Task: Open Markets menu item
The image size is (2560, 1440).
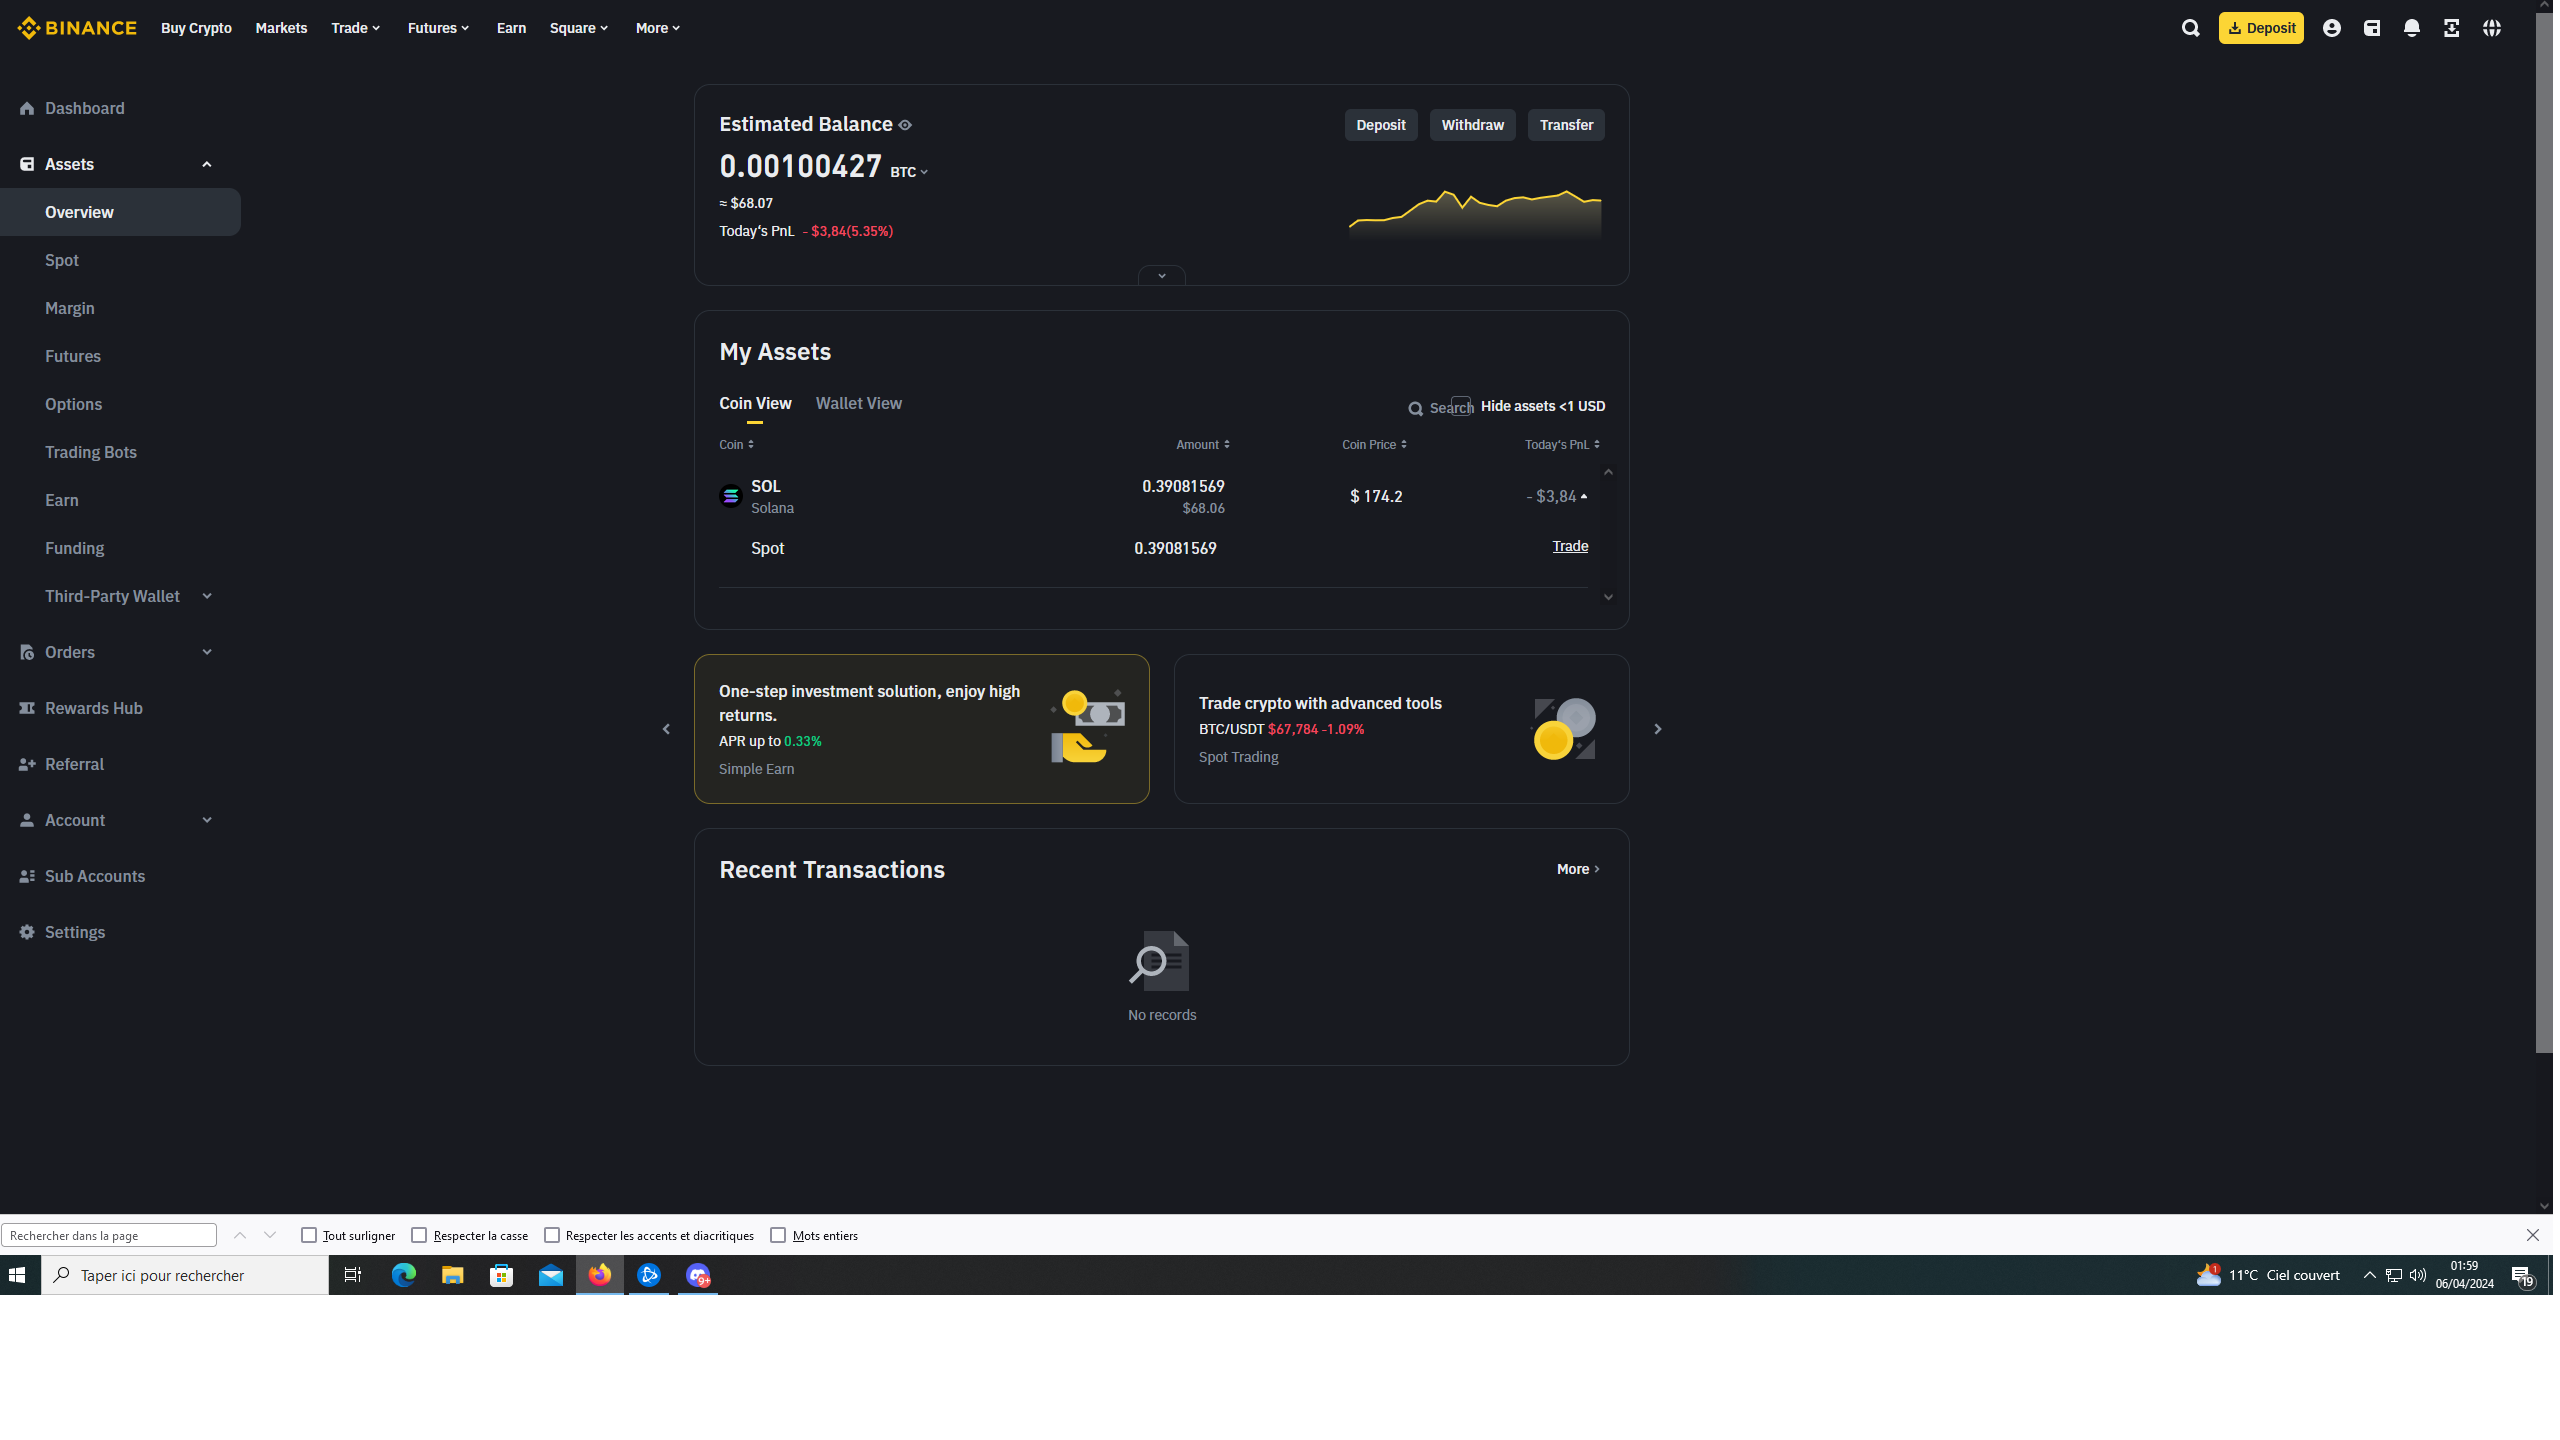Action: [281, 28]
